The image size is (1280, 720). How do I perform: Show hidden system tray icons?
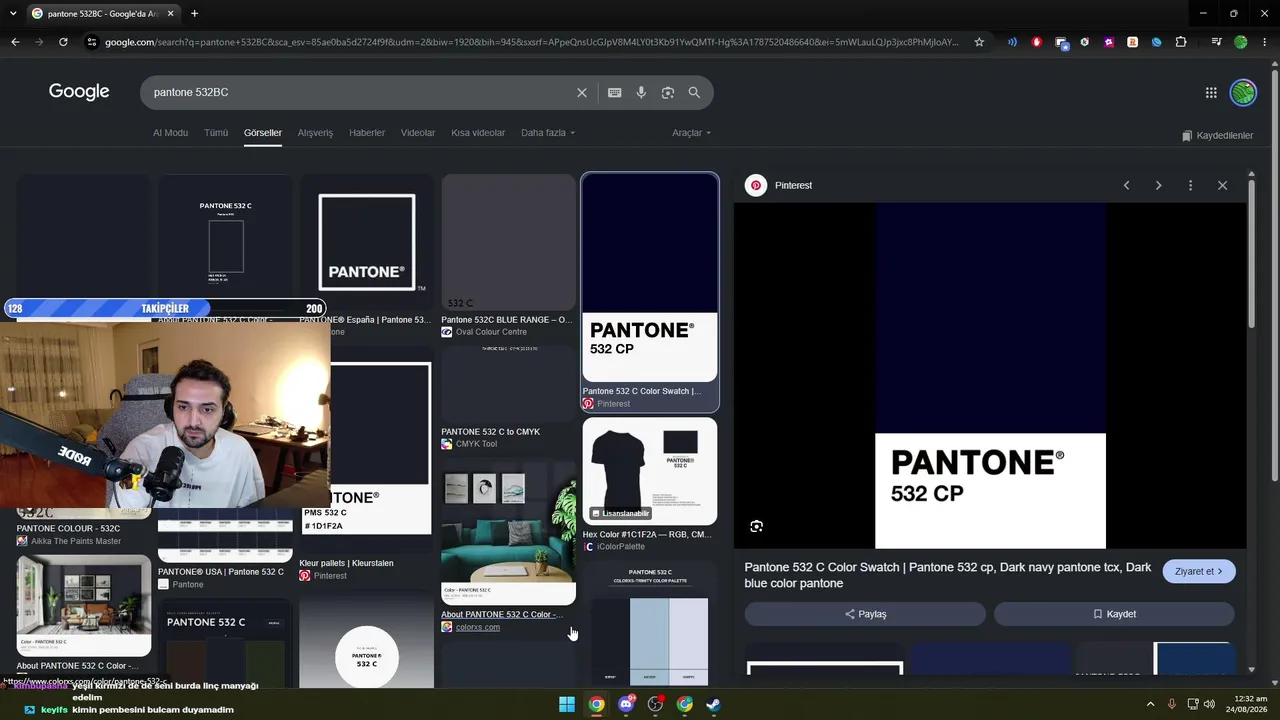point(1150,704)
